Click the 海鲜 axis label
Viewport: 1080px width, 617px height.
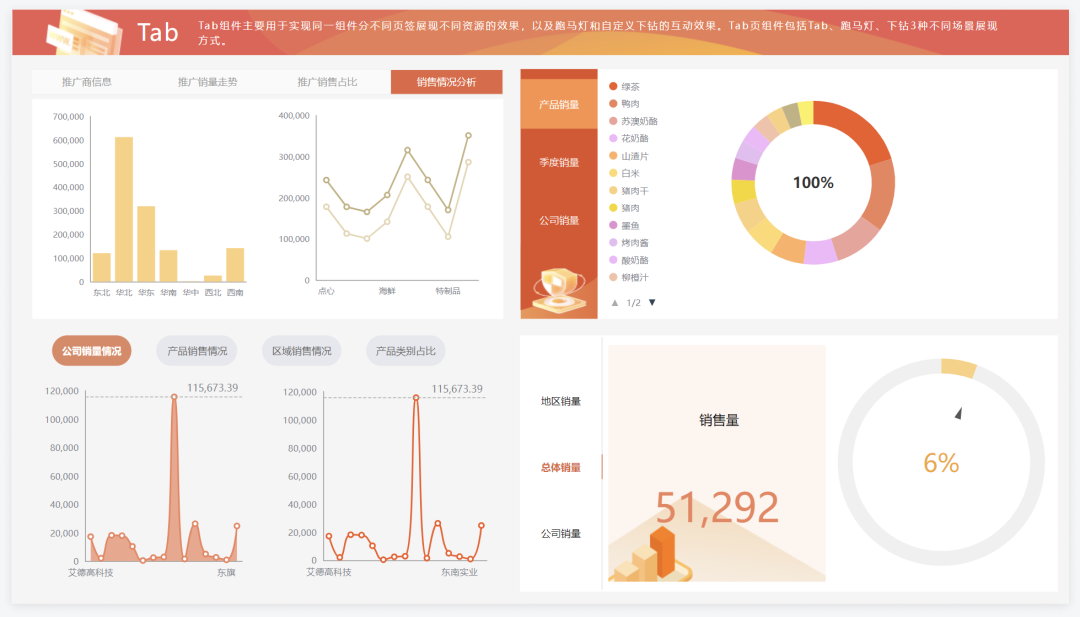[x=387, y=291]
